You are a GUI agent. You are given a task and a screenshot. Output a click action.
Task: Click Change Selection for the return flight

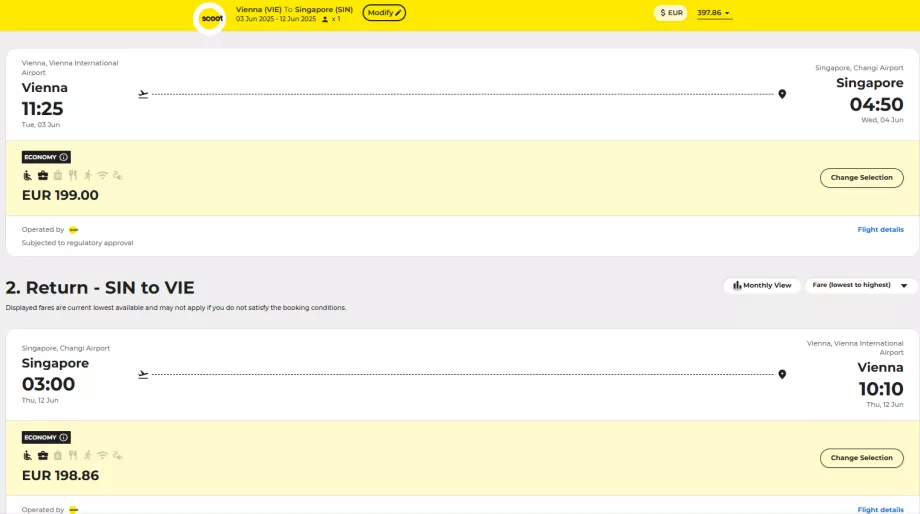point(861,458)
